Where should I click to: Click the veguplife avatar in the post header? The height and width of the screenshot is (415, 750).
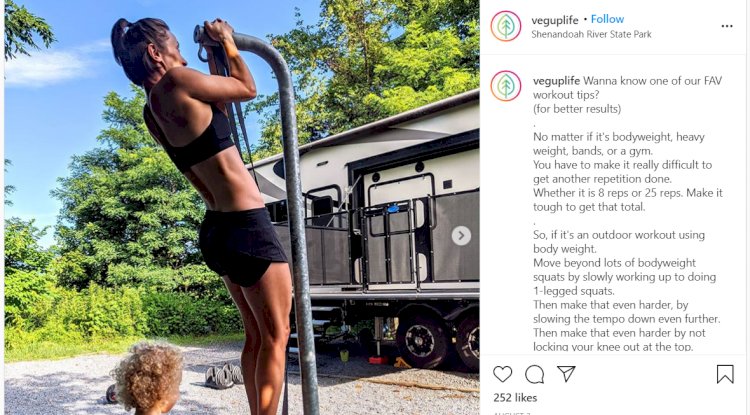(x=506, y=26)
